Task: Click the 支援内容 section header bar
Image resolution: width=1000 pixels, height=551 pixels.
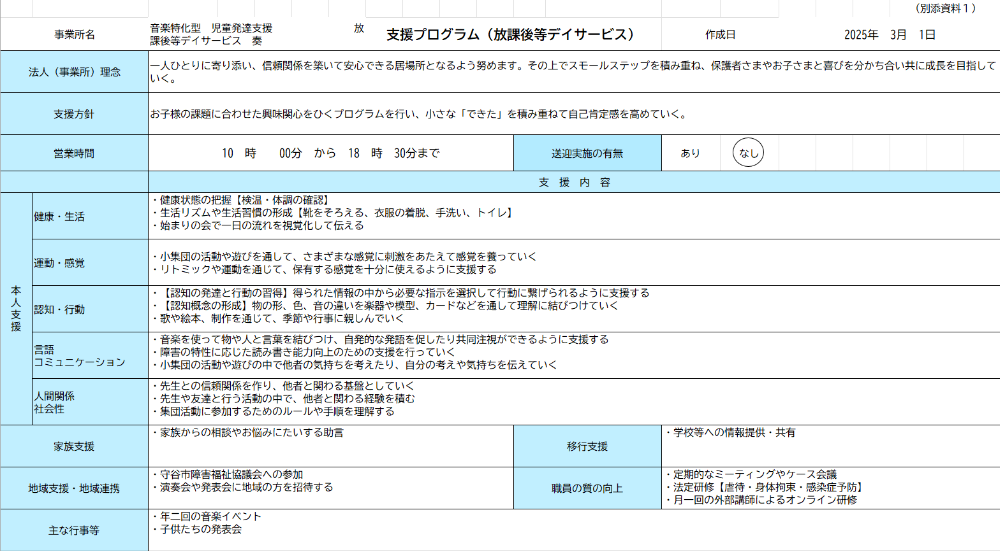Action: click(x=574, y=183)
